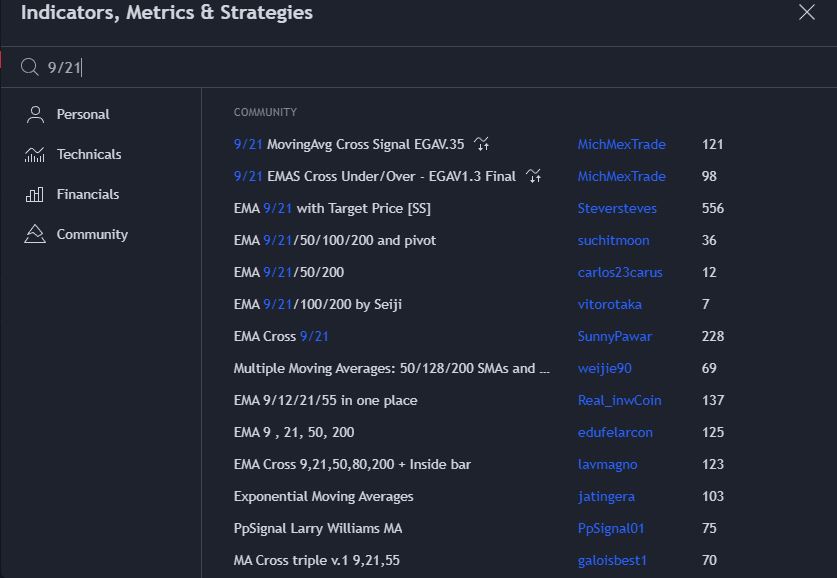The height and width of the screenshot is (578, 837).
Task: Open author MichMexTrade profile link
Action: [x=621, y=144]
